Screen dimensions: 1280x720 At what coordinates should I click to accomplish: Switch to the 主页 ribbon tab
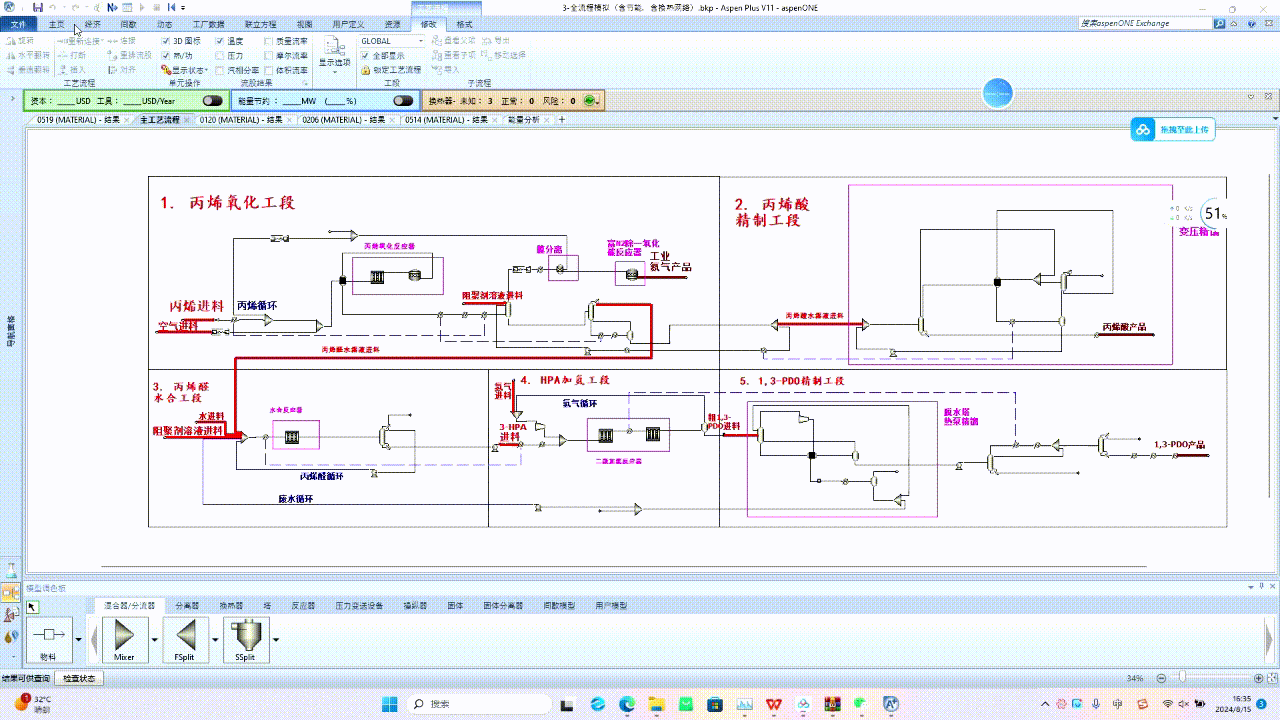point(57,23)
